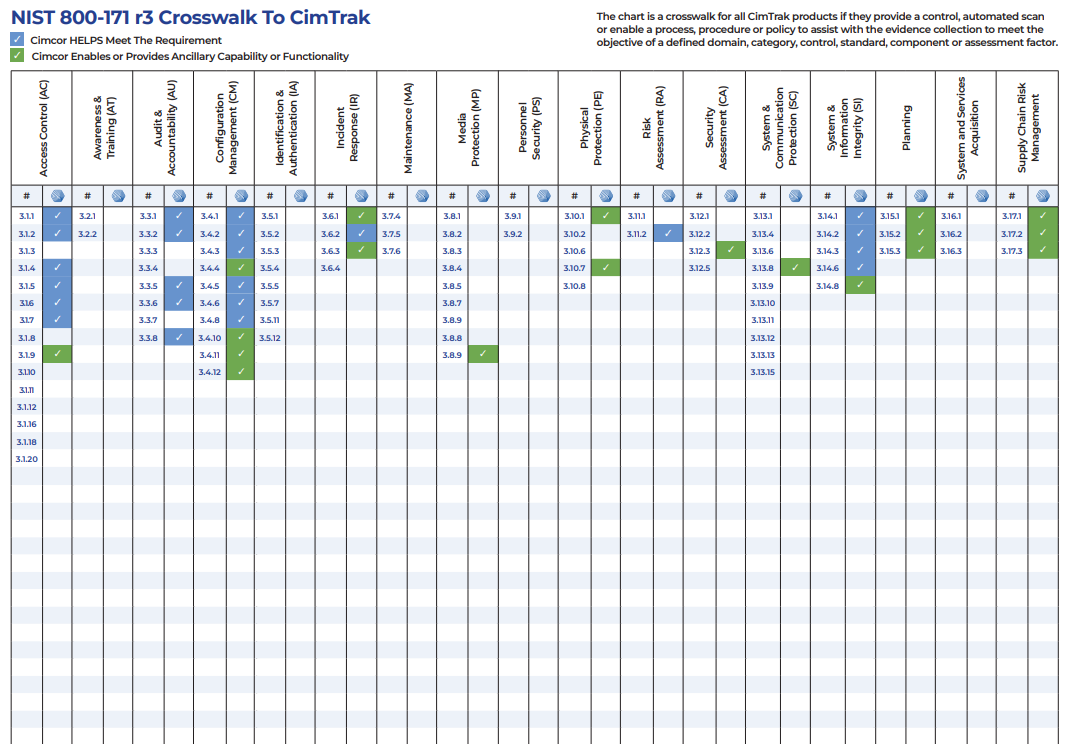Click the green checkmark for control 3.15.1
Viewport: 1069px width, 744px height.
pos(921,215)
